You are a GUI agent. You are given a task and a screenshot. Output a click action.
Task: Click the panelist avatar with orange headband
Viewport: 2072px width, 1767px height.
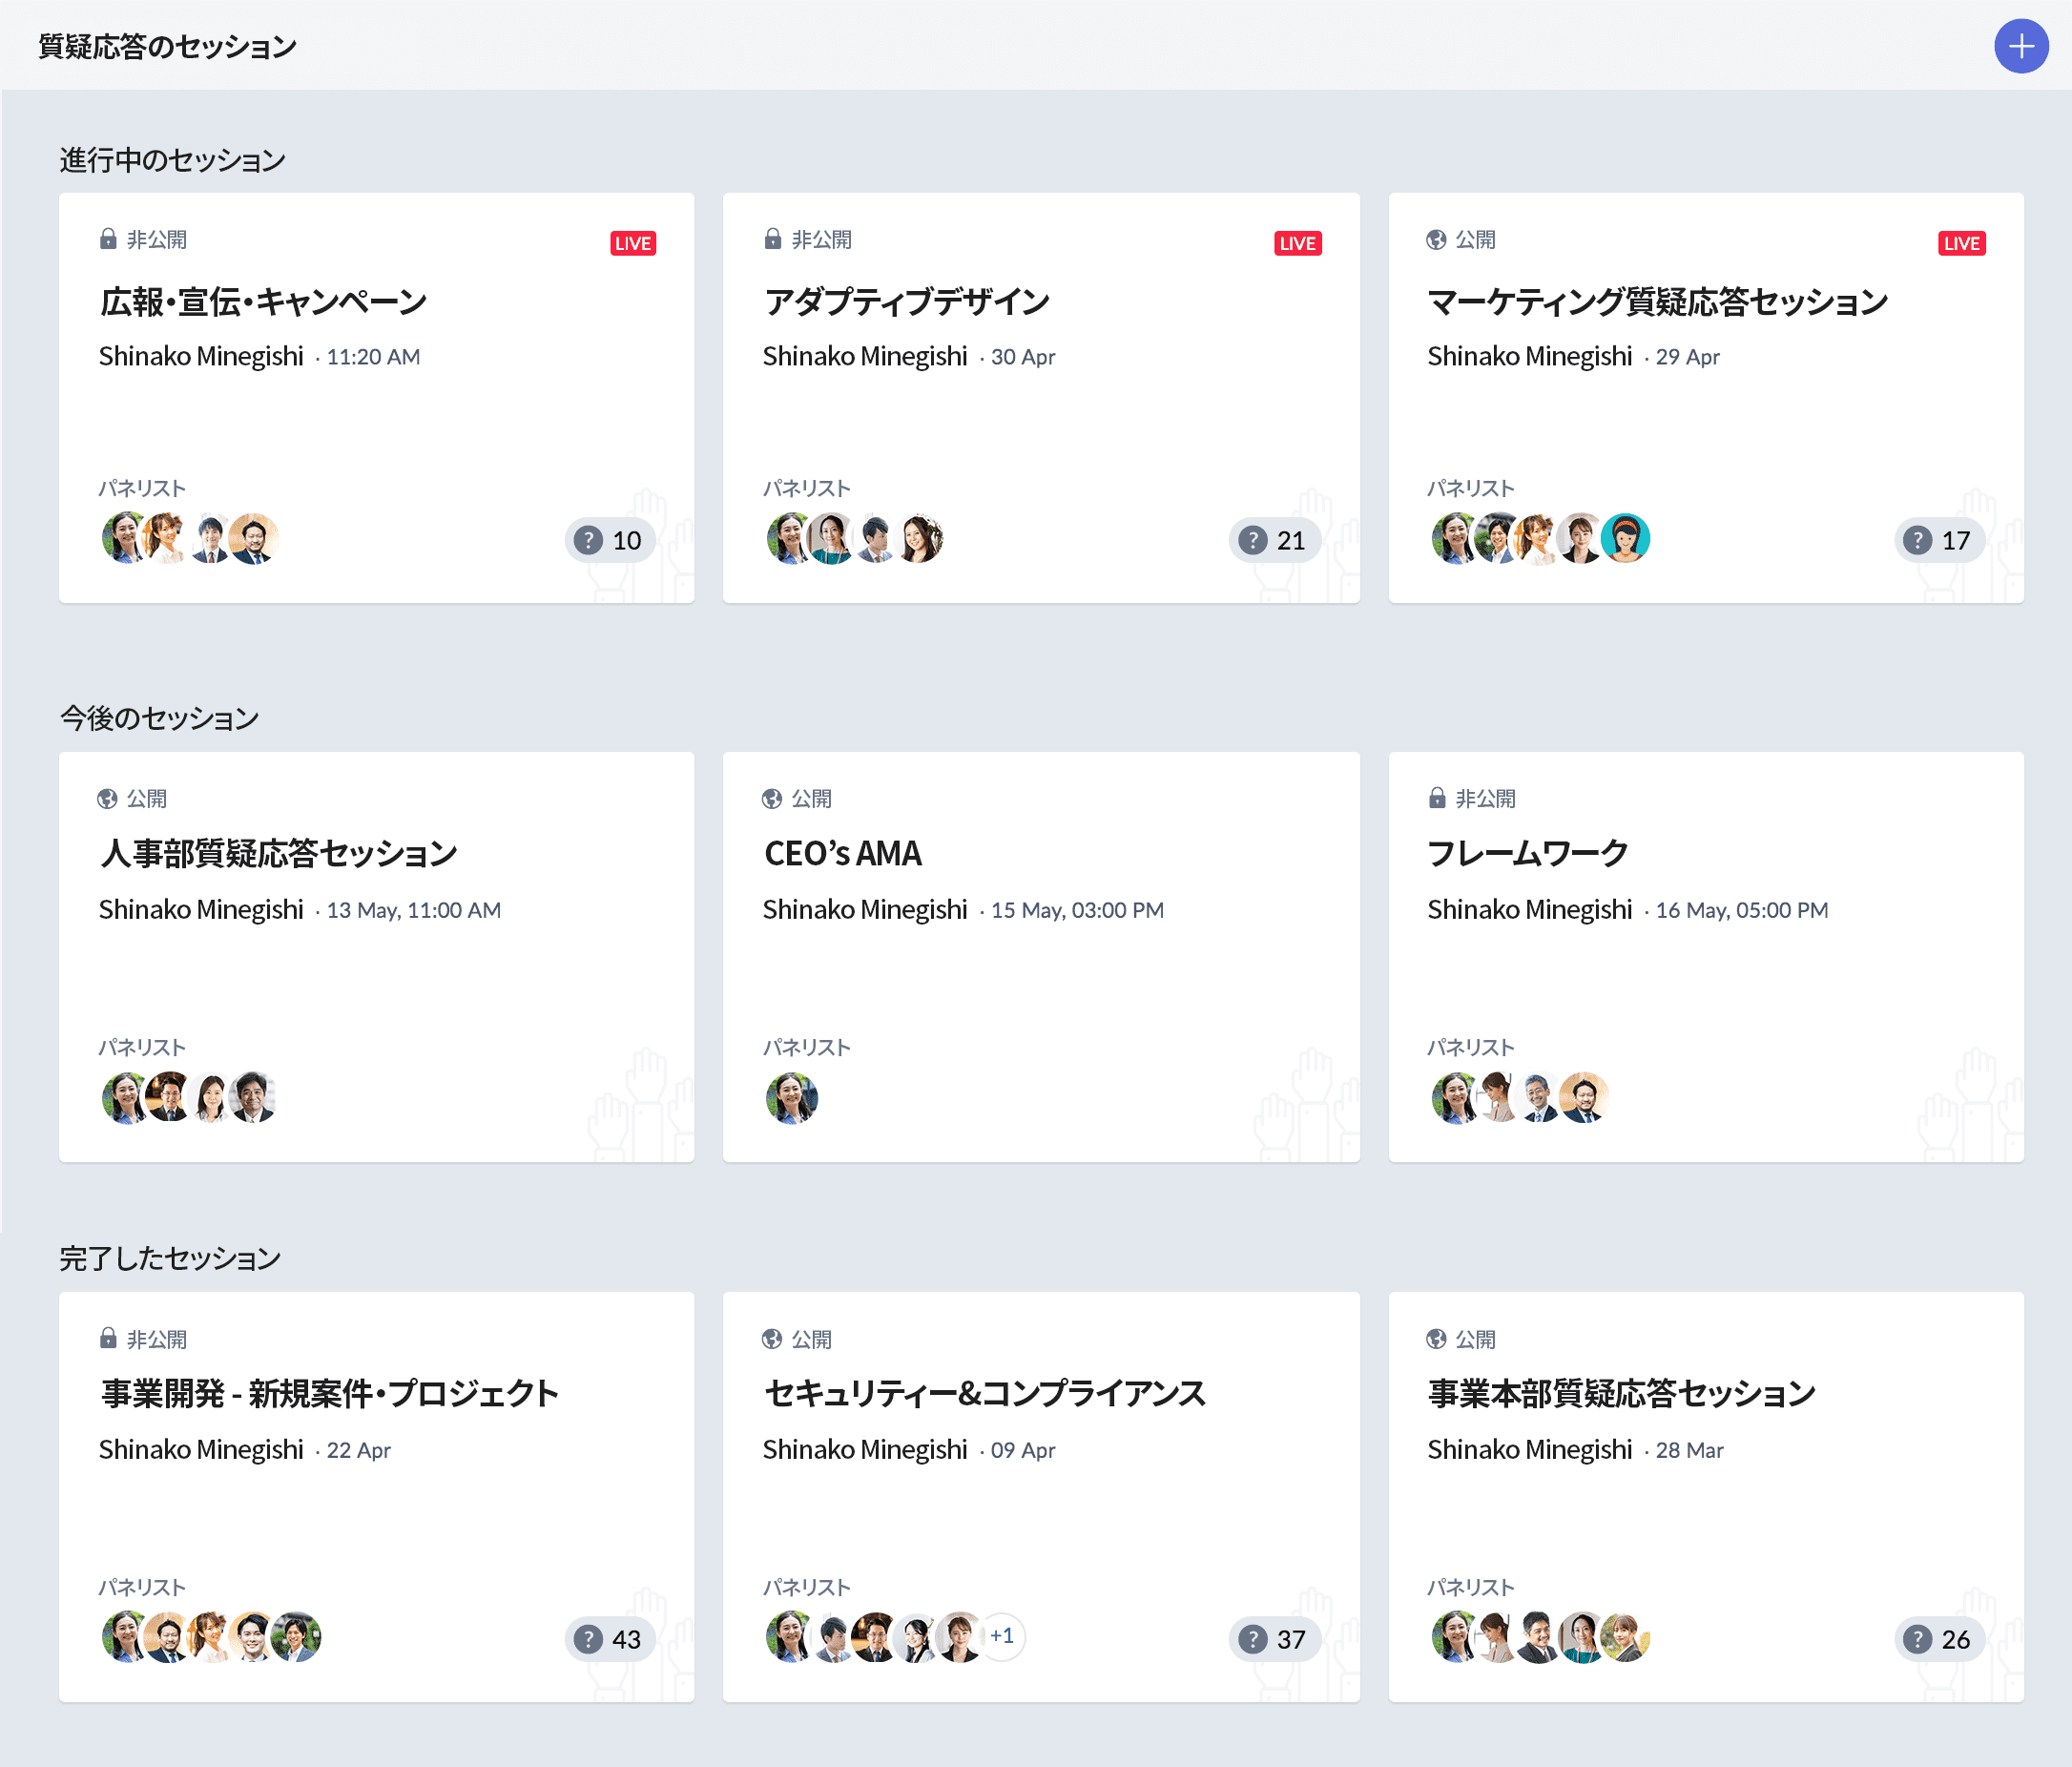[x=1625, y=538]
